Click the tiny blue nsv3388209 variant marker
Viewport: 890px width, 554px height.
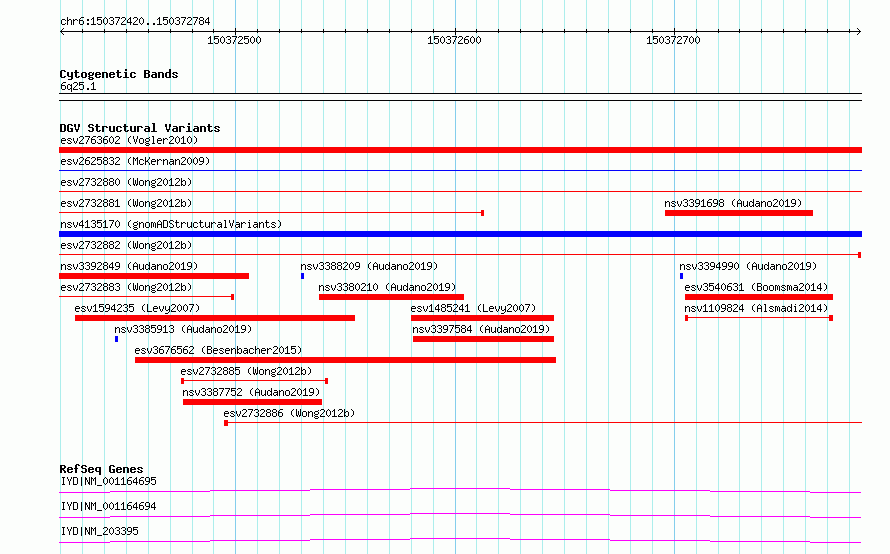point(303,276)
